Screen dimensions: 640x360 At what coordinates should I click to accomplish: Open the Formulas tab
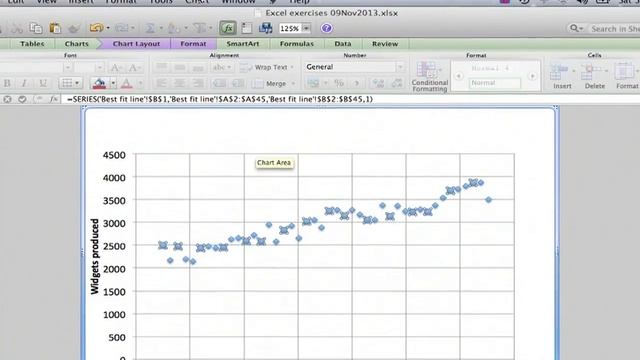pyautogui.click(x=296, y=44)
